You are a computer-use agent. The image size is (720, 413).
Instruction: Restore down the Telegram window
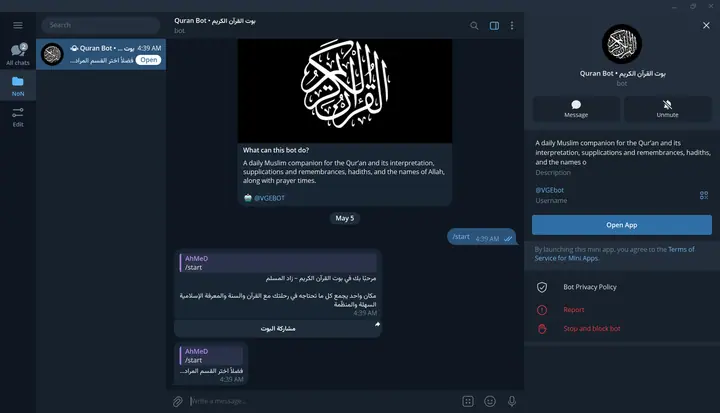coord(693,6)
